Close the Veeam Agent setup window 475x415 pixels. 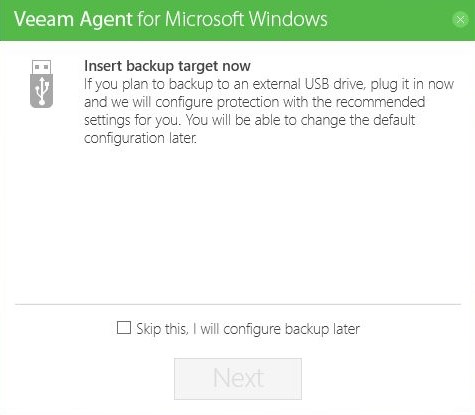(461, 20)
